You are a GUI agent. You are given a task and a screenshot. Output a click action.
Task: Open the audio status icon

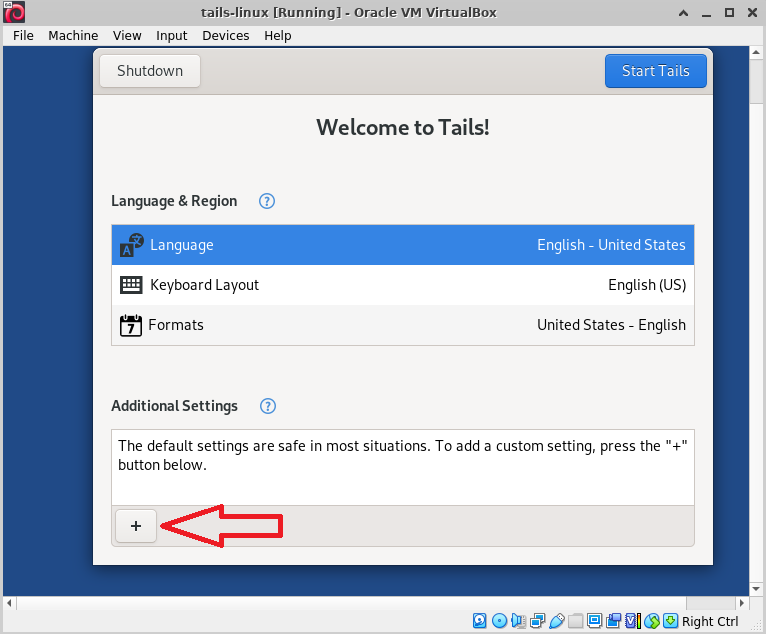[518, 621]
